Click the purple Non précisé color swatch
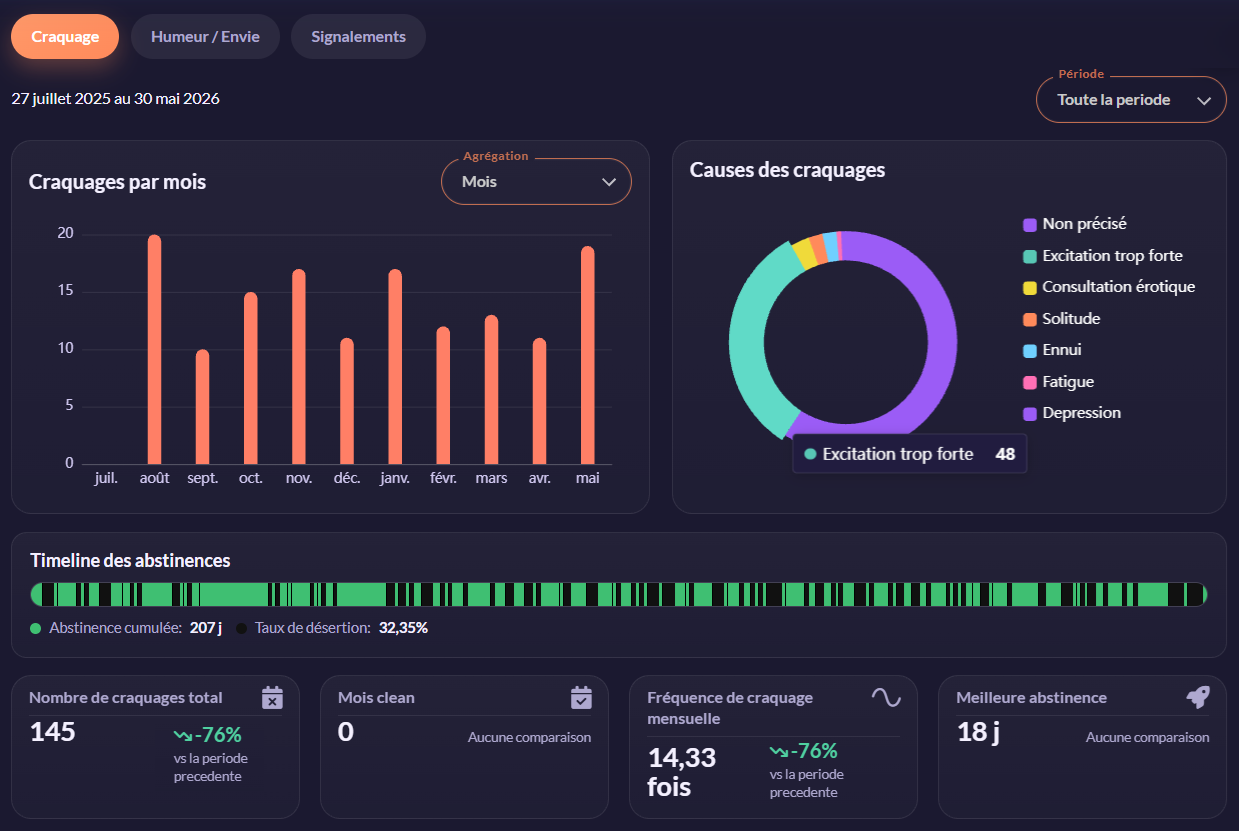 click(x=1030, y=225)
